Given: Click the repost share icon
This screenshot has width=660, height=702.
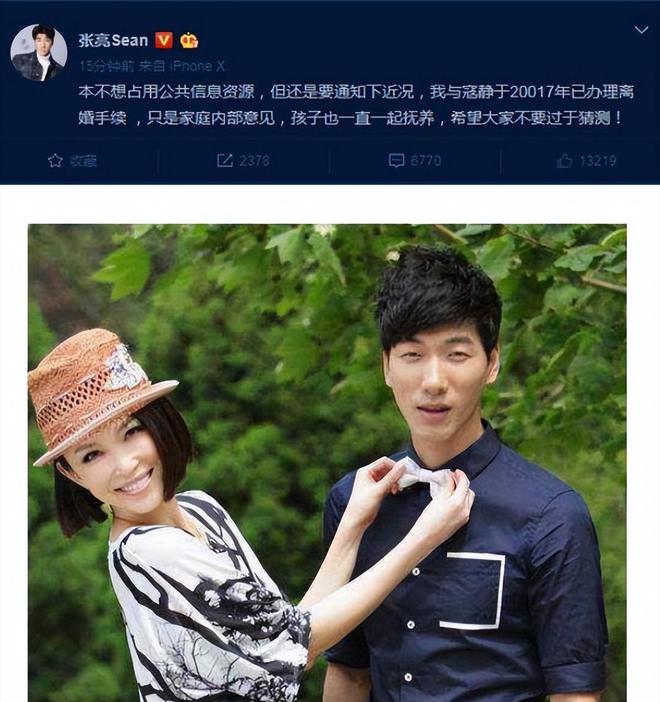Looking at the screenshot, I should click(x=225, y=160).
